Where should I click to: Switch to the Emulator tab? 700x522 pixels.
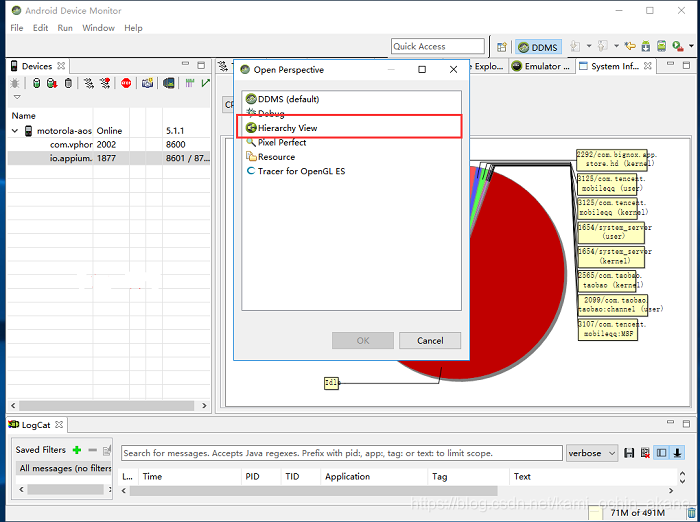click(x=541, y=66)
